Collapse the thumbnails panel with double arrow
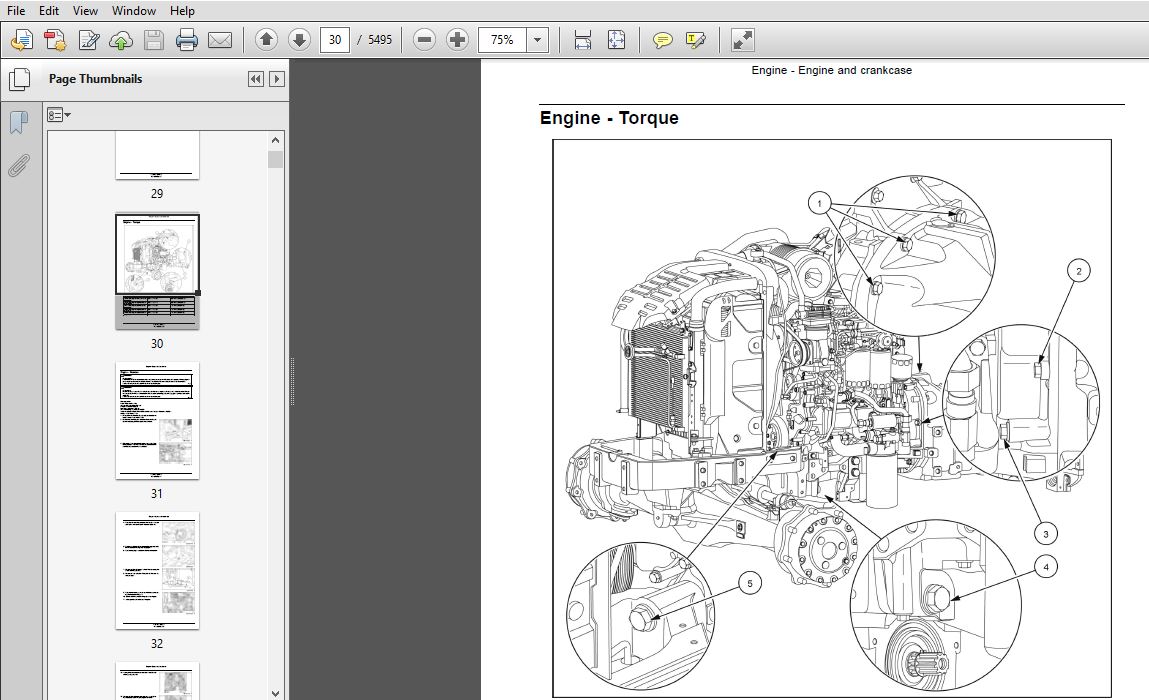1149x700 pixels. [256, 79]
